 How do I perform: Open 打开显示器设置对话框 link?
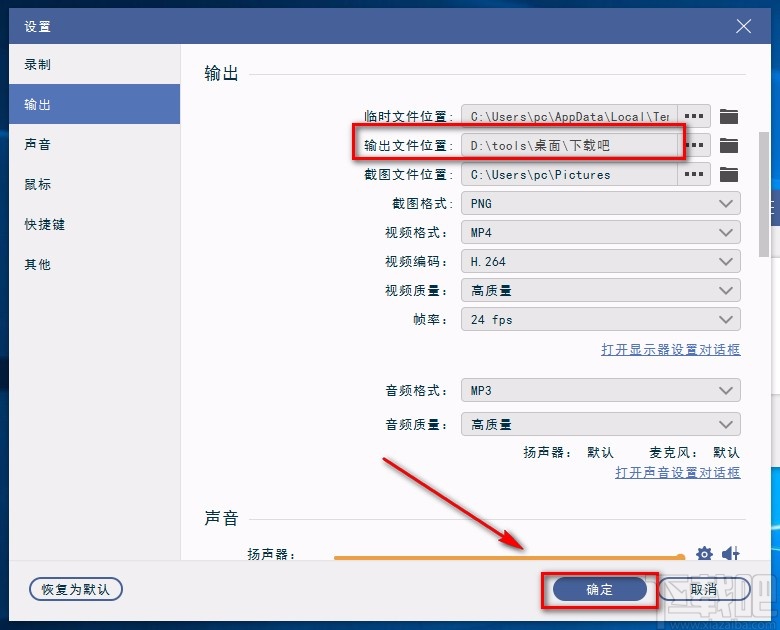[x=671, y=349]
